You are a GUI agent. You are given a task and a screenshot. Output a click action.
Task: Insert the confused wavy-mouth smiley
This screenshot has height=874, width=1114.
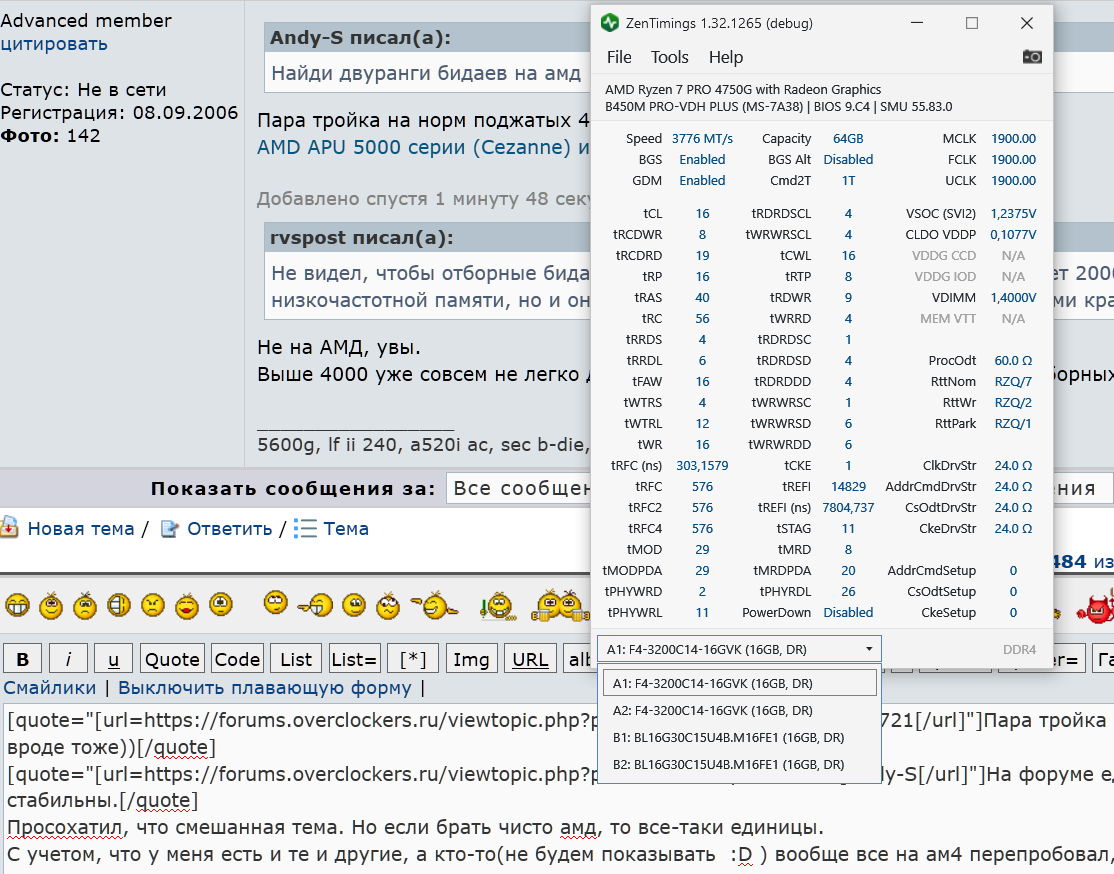point(388,605)
